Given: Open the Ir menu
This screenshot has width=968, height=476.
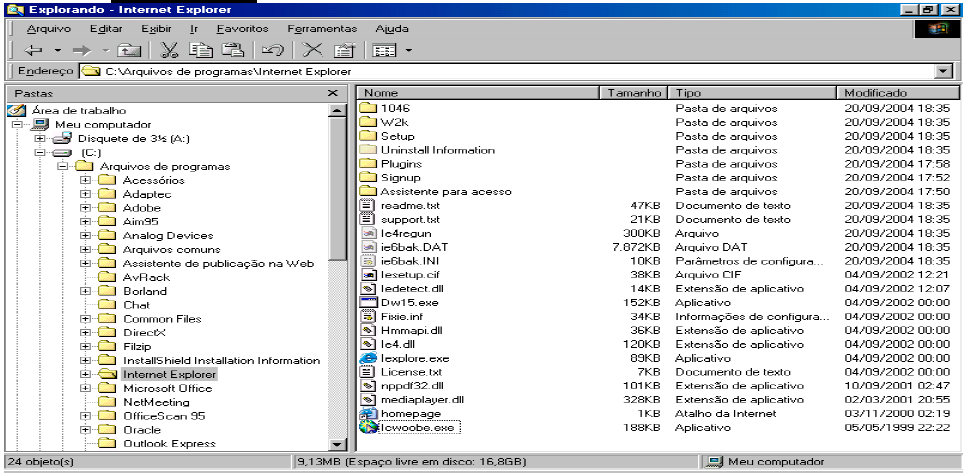Looking at the screenshot, I should pos(194,29).
